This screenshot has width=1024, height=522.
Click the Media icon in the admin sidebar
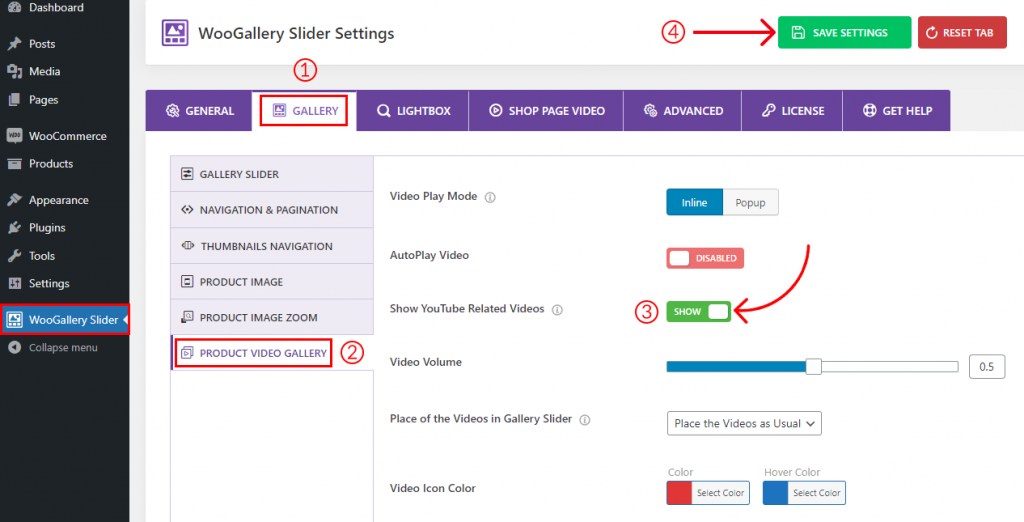(14, 71)
